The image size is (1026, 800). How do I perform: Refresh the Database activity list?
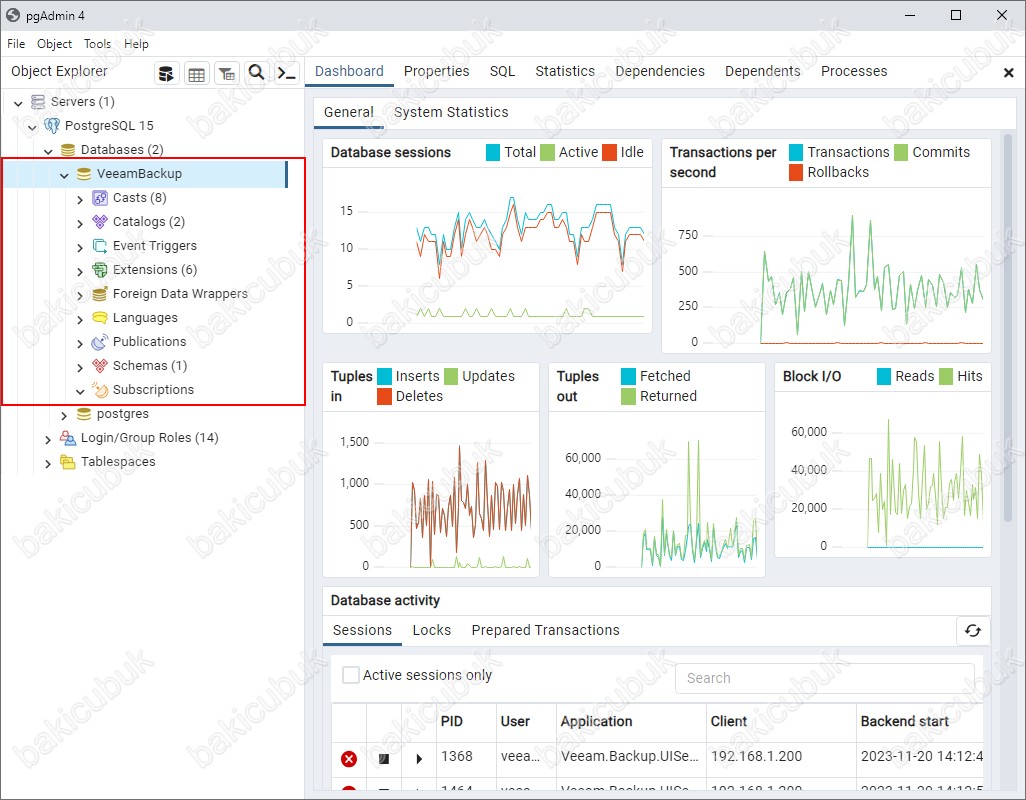pyautogui.click(x=973, y=631)
